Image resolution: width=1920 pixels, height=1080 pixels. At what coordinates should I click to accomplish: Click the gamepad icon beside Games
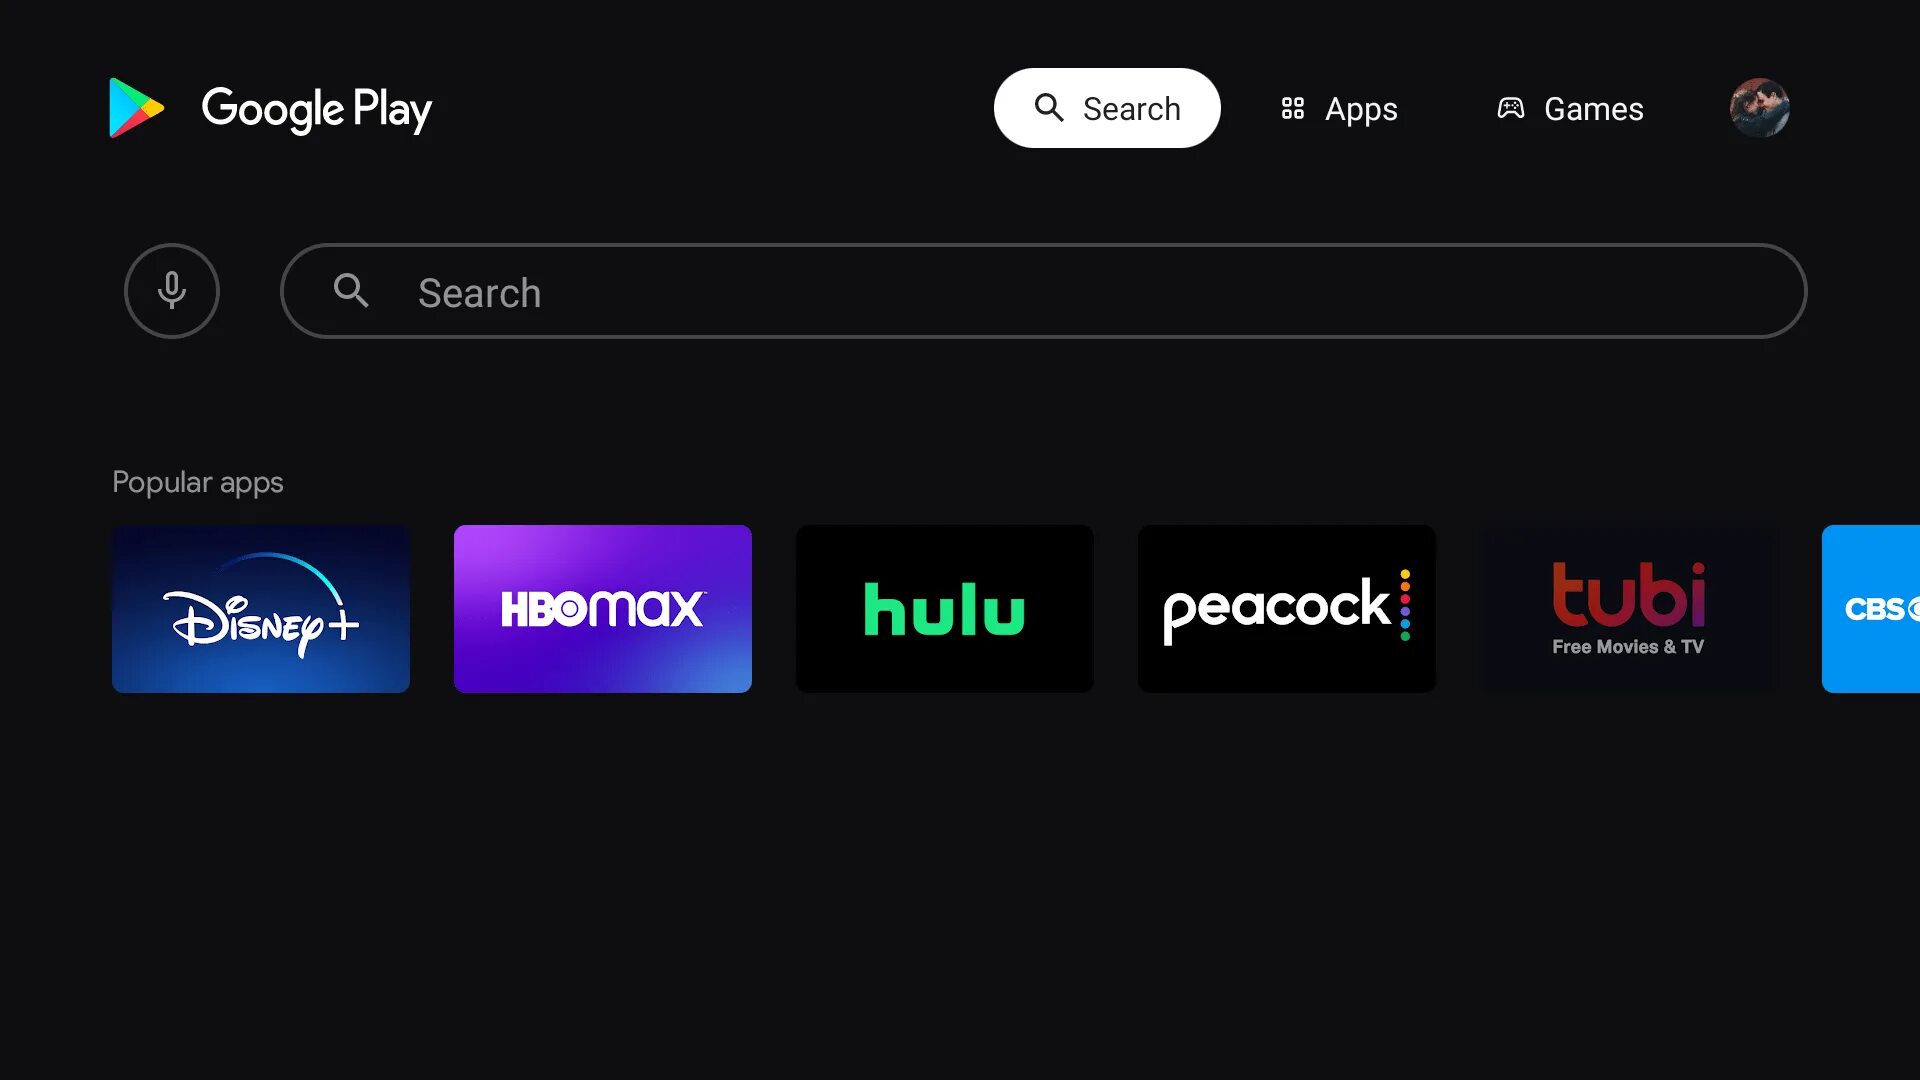pos(1511,108)
